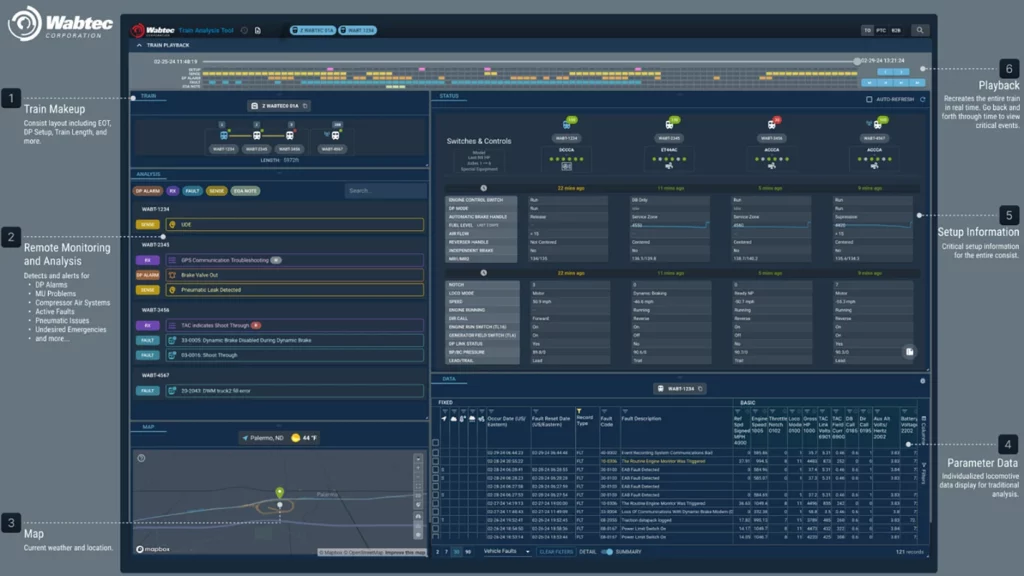Viewport: 1024px width, 576px height.
Task: Click the search magnifier icon in the top bar
Action: (920, 30)
